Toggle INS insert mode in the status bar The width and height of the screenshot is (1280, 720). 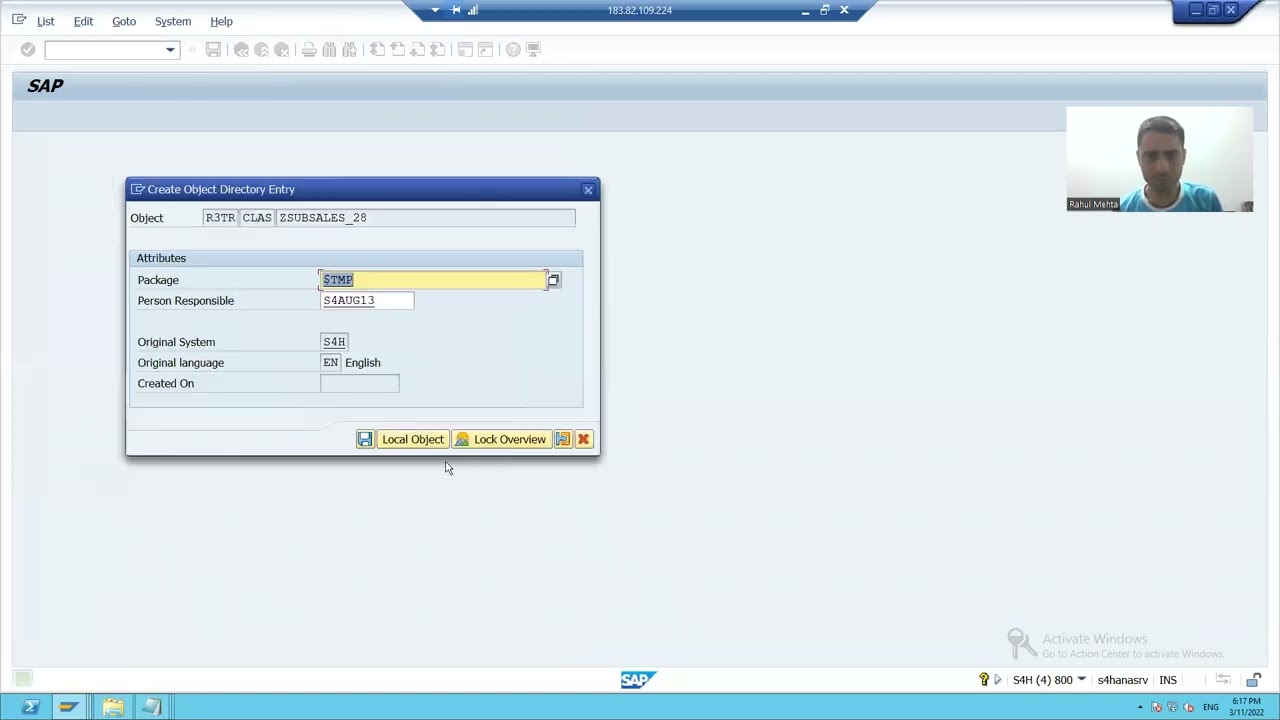point(1168,680)
